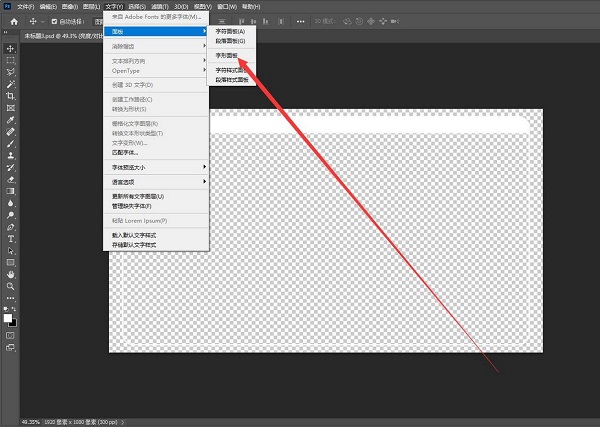Viewport: 600px width, 427px height.
Task: Select the Crop tool
Action: [10, 96]
